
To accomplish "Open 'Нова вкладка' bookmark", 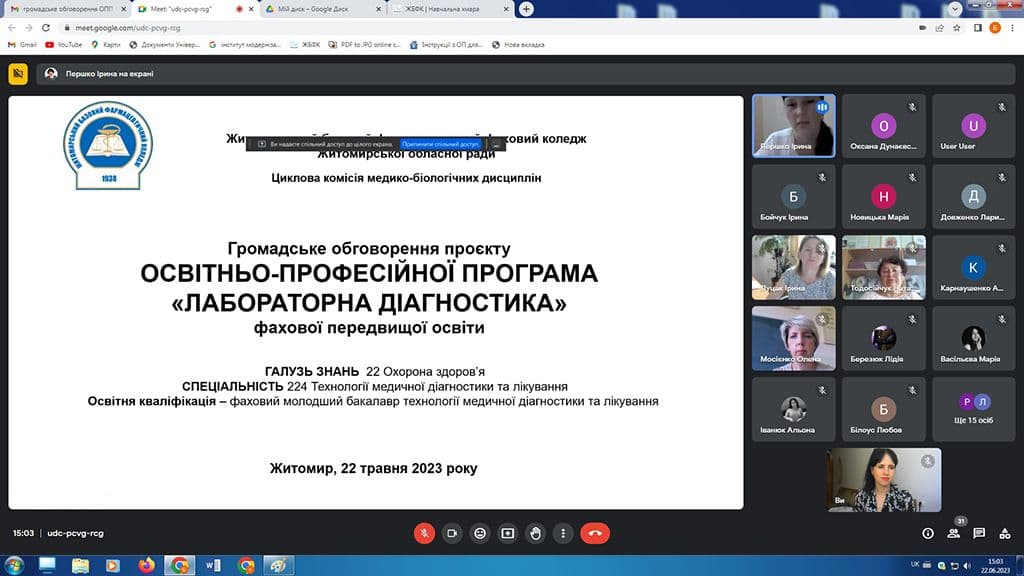I will (x=519, y=45).
